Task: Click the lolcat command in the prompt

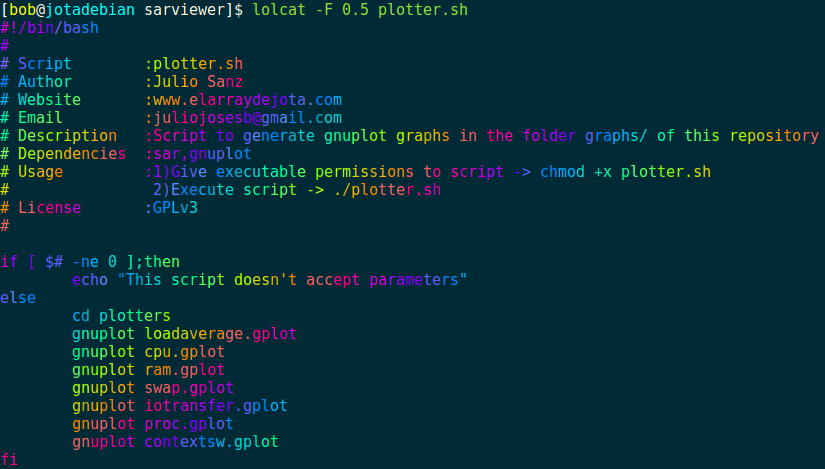Action: [279, 9]
